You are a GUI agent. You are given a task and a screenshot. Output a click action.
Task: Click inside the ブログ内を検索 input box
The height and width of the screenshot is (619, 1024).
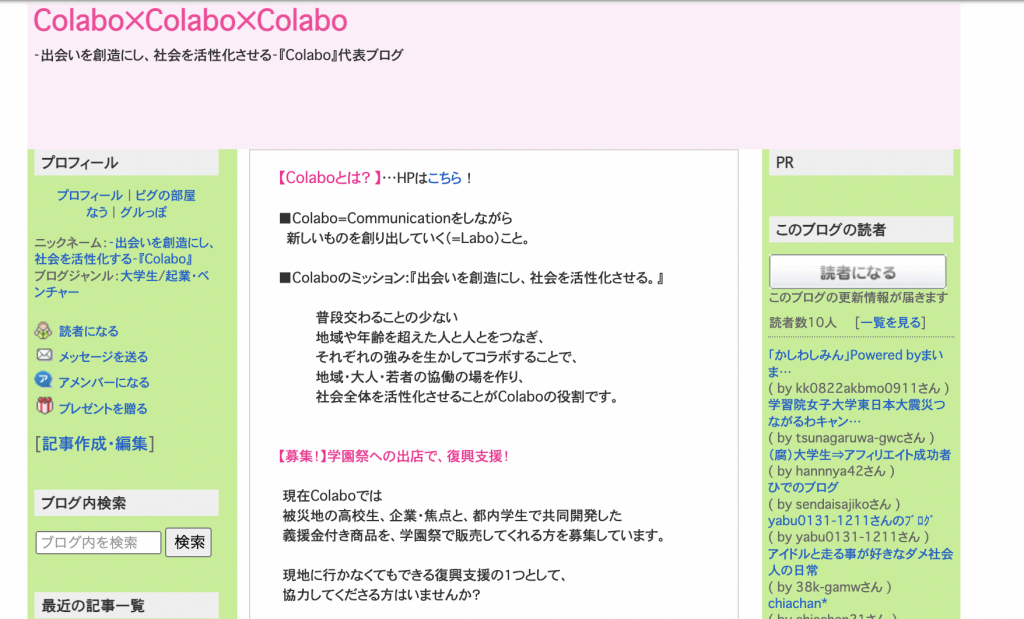tap(98, 542)
